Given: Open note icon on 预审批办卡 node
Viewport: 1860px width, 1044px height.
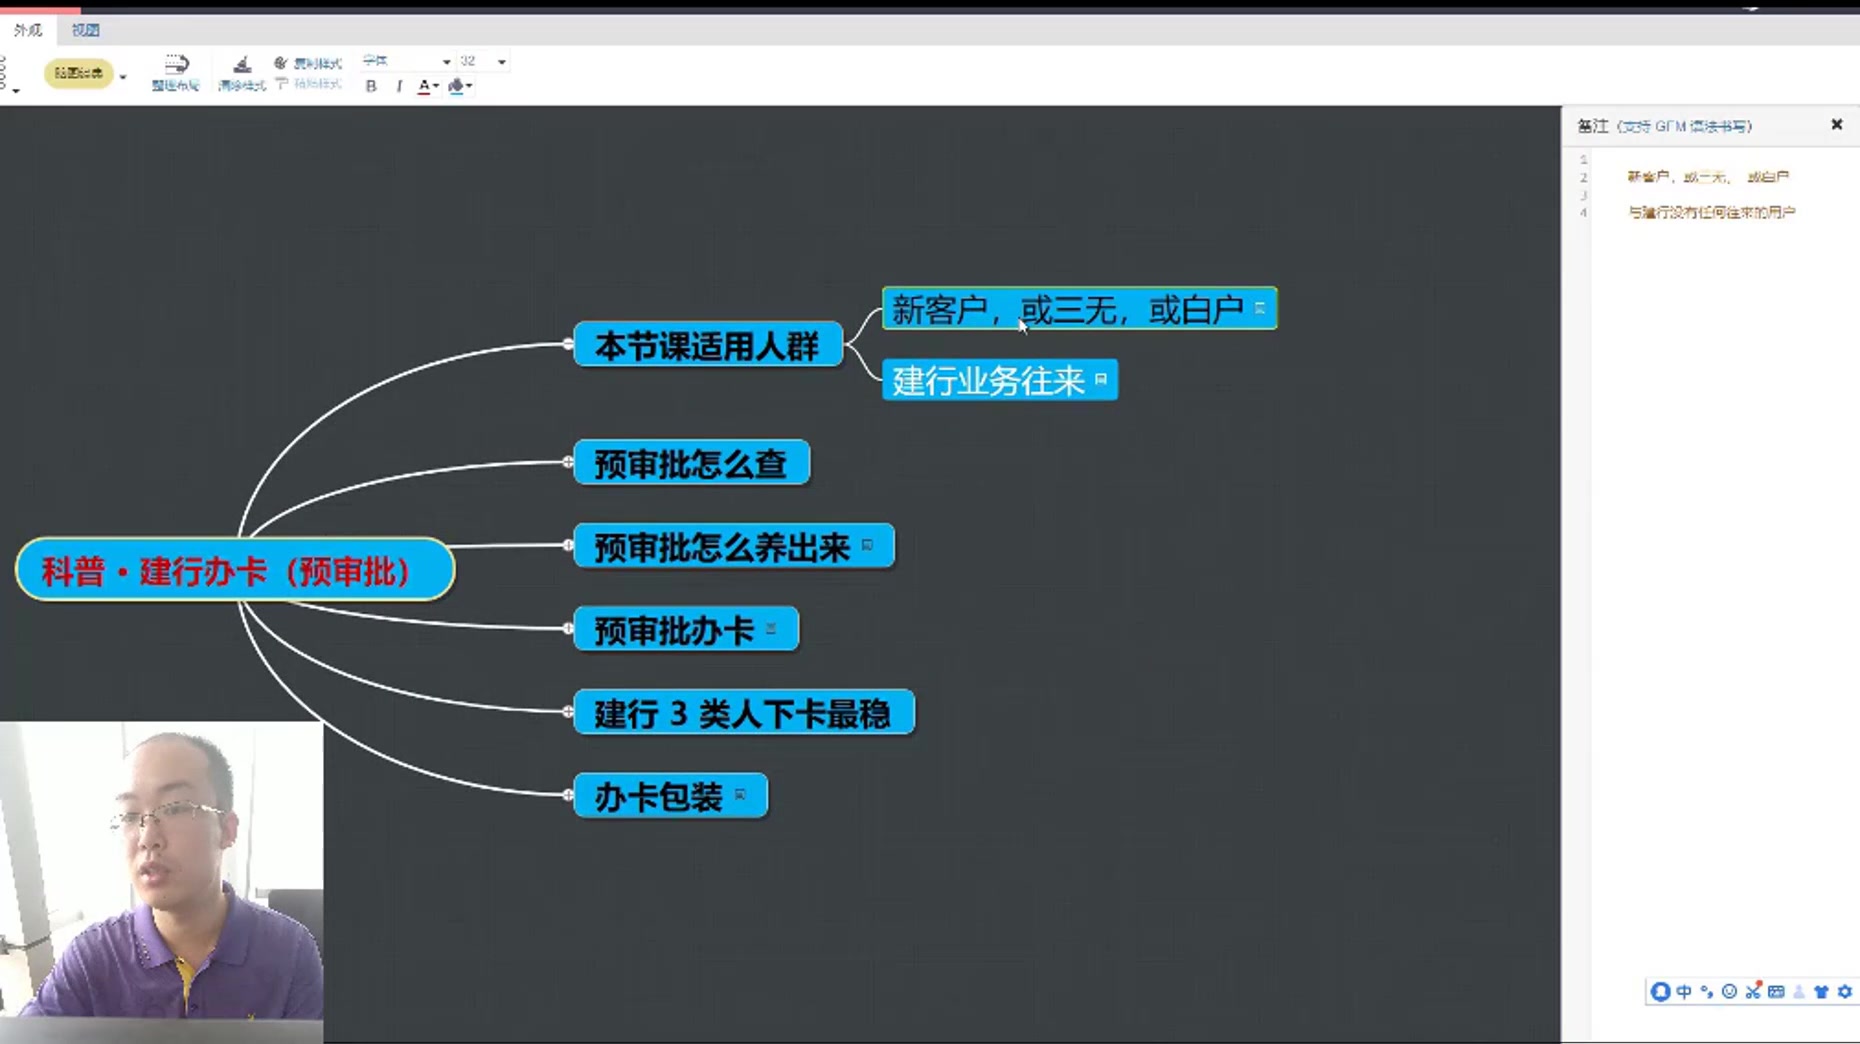Looking at the screenshot, I should click(x=771, y=628).
